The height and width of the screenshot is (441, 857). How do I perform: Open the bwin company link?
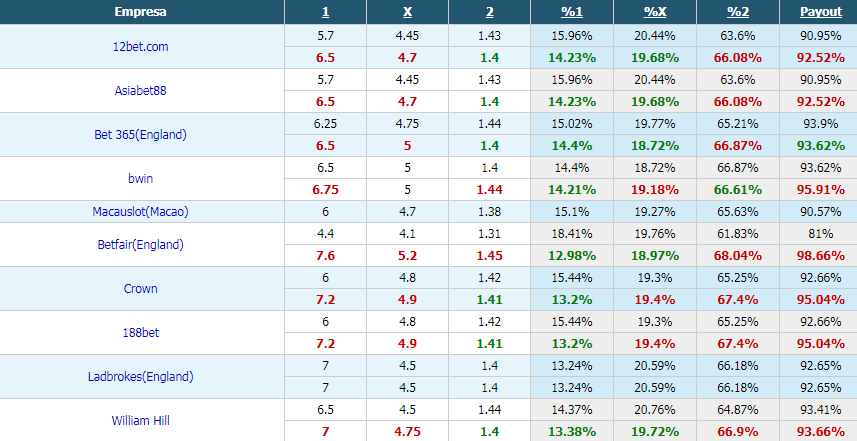[x=140, y=179]
